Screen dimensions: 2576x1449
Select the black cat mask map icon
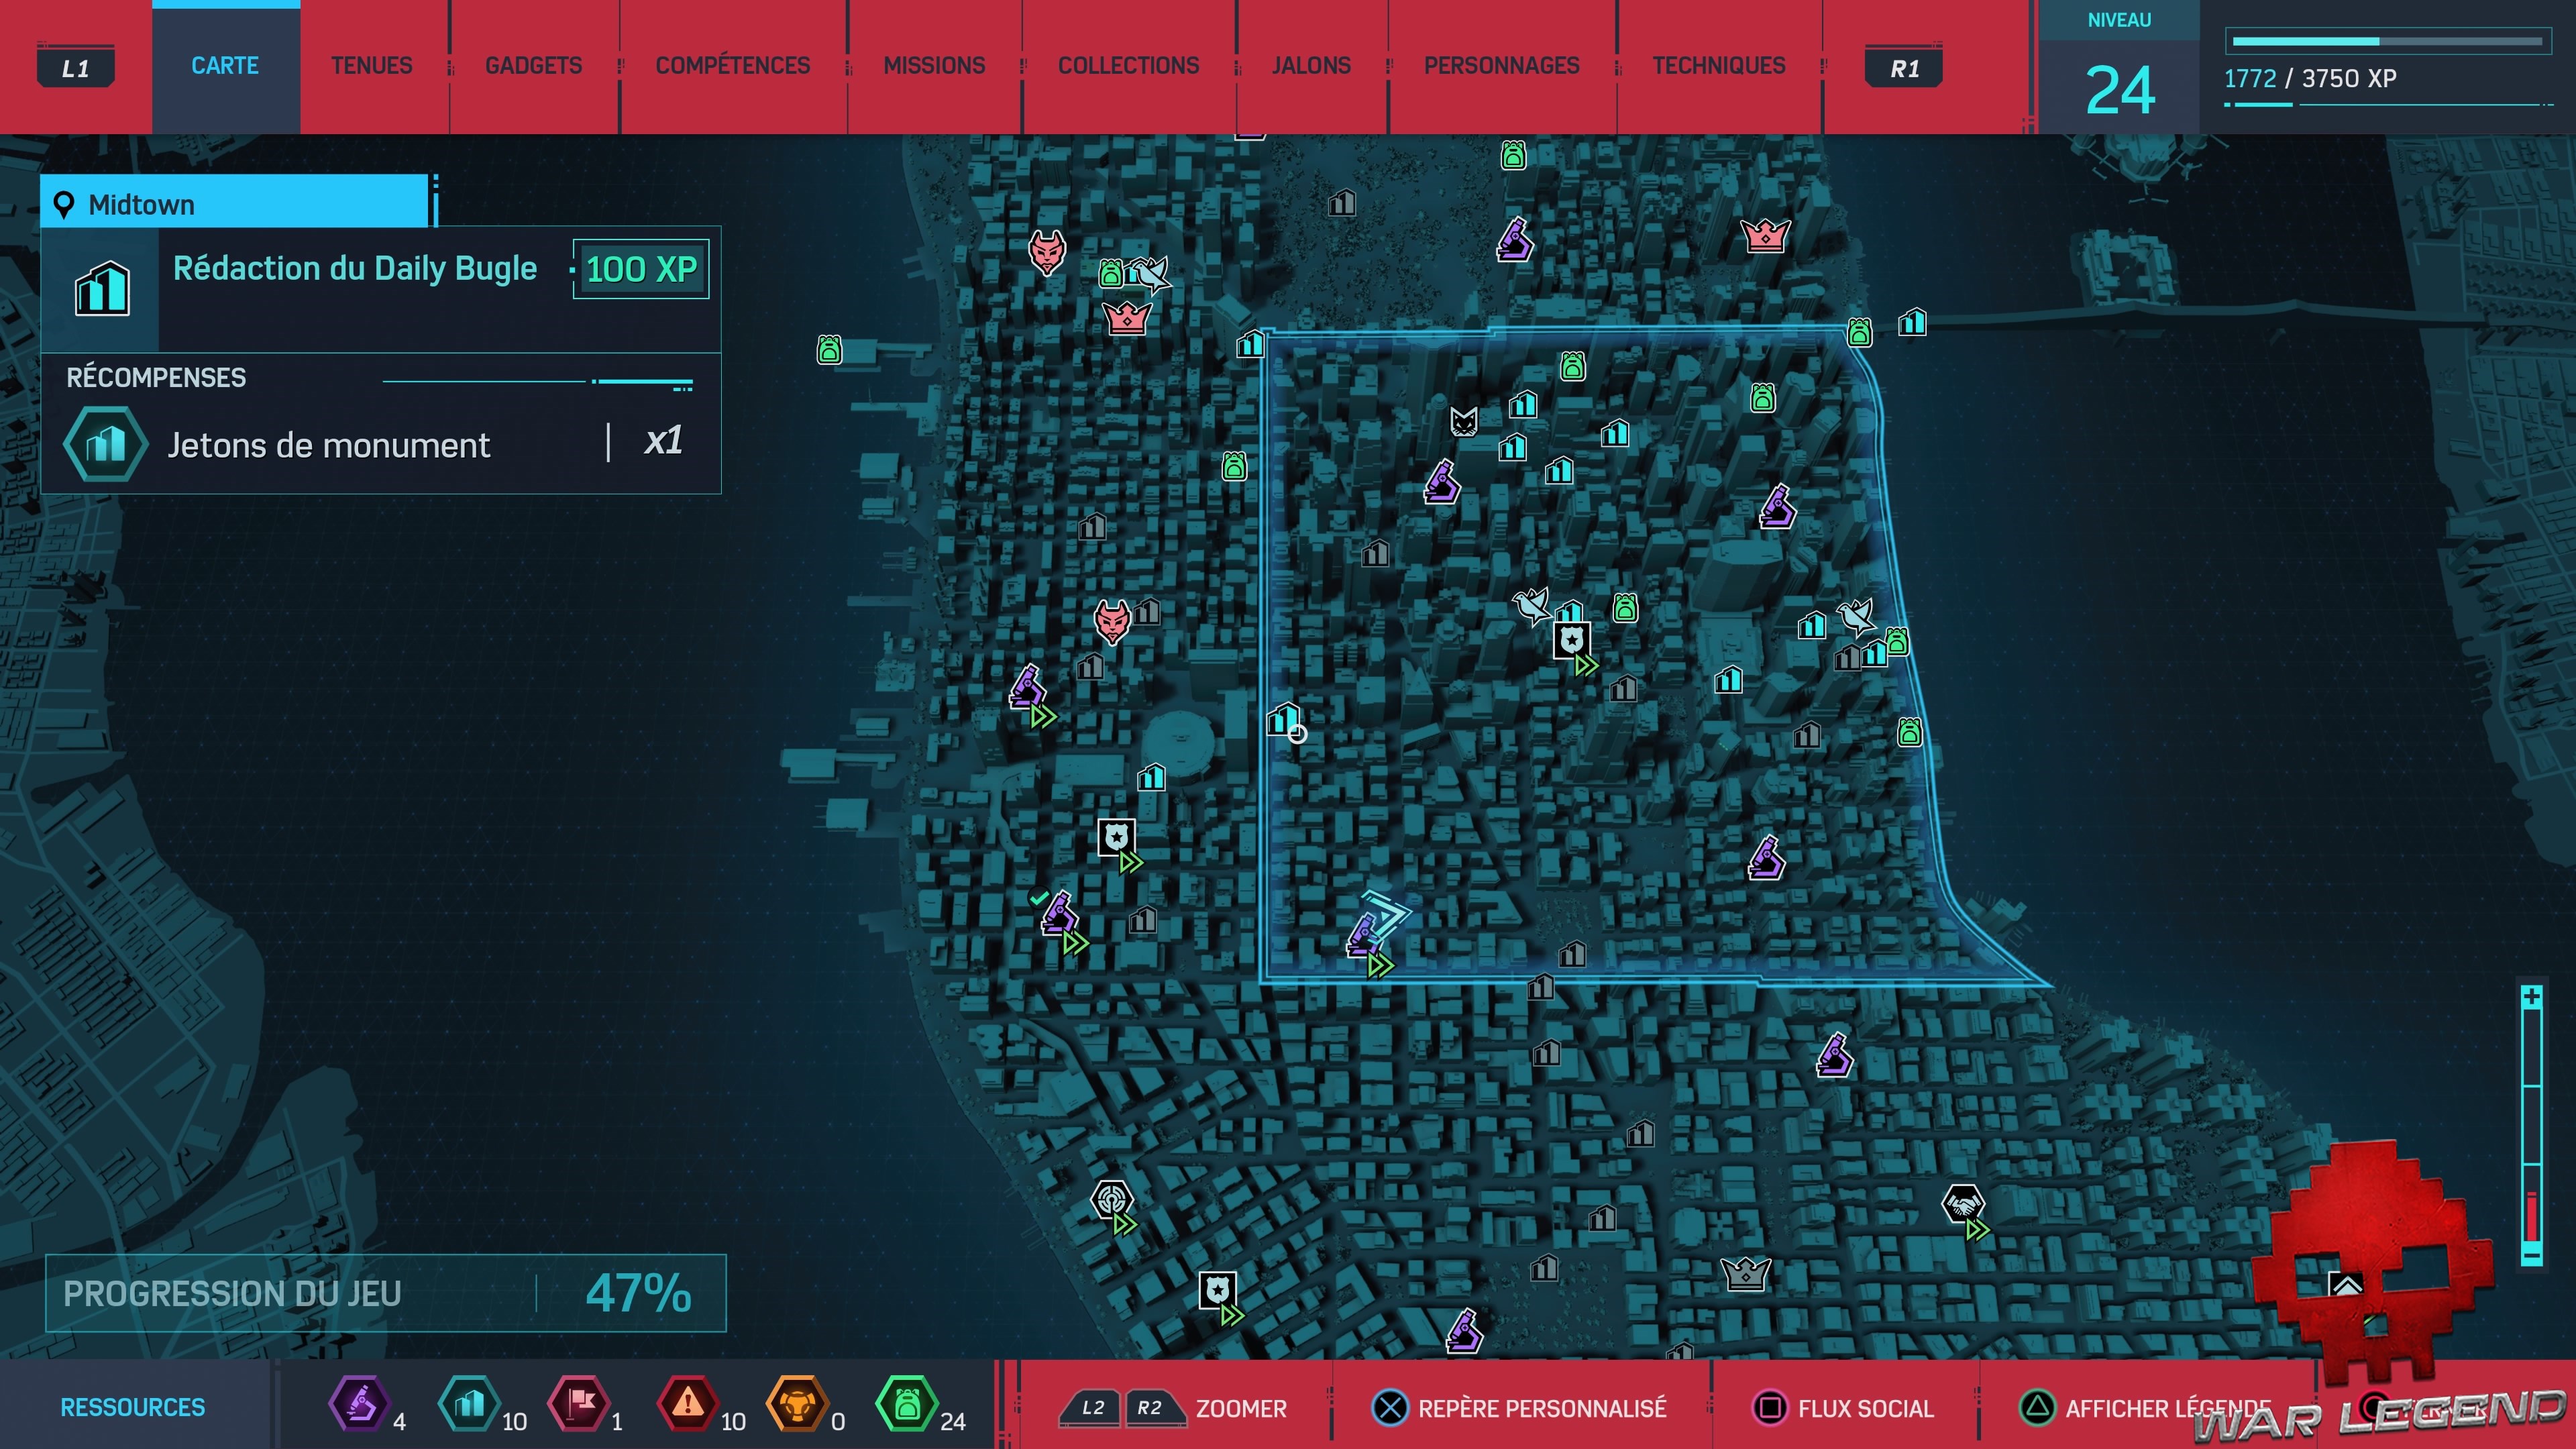pyautogui.click(x=1463, y=422)
